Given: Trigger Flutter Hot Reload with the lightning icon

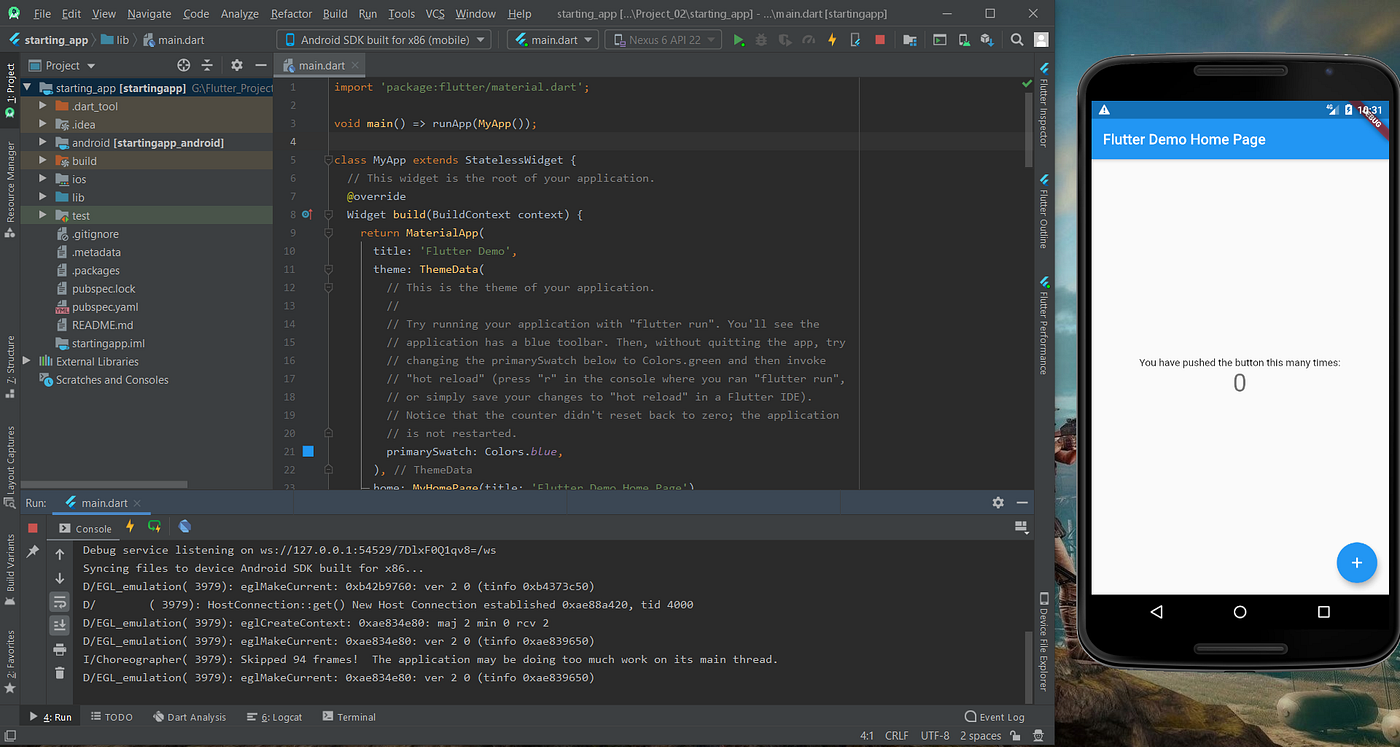Looking at the screenshot, I should [834, 39].
